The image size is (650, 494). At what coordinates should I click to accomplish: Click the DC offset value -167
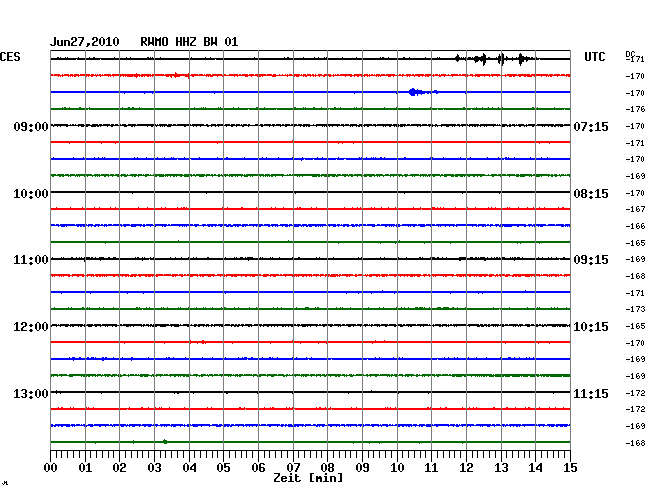click(x=635, y=209)
